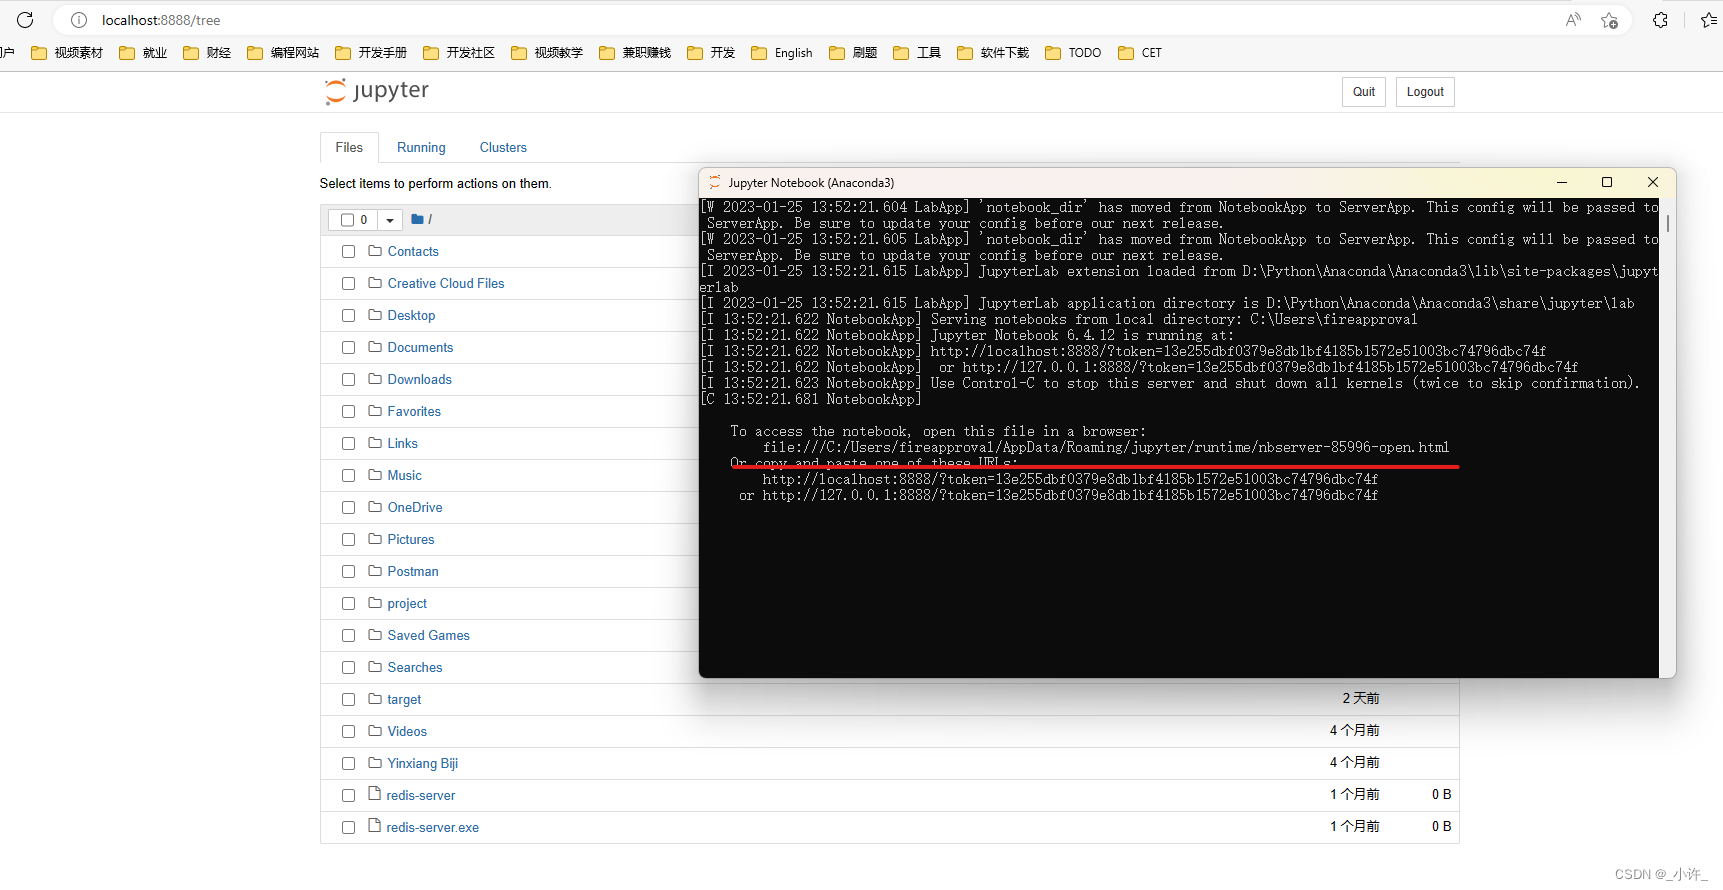
Task: Click the Jupyter logo
Action: [x=377, y=91]
